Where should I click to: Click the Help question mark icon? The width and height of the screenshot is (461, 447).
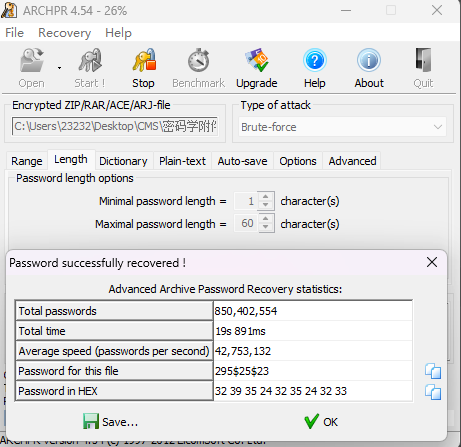(x=314, y=60)
